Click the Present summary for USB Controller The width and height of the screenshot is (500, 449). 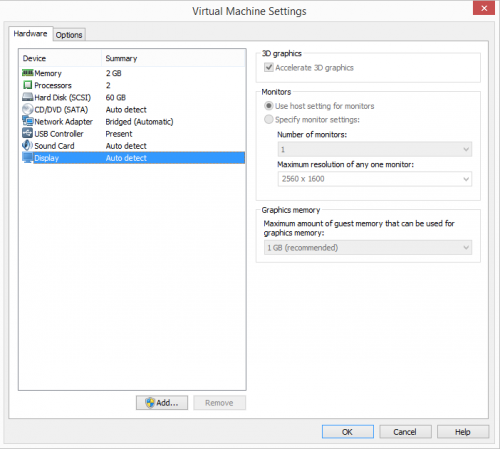(x=119, y=134)
